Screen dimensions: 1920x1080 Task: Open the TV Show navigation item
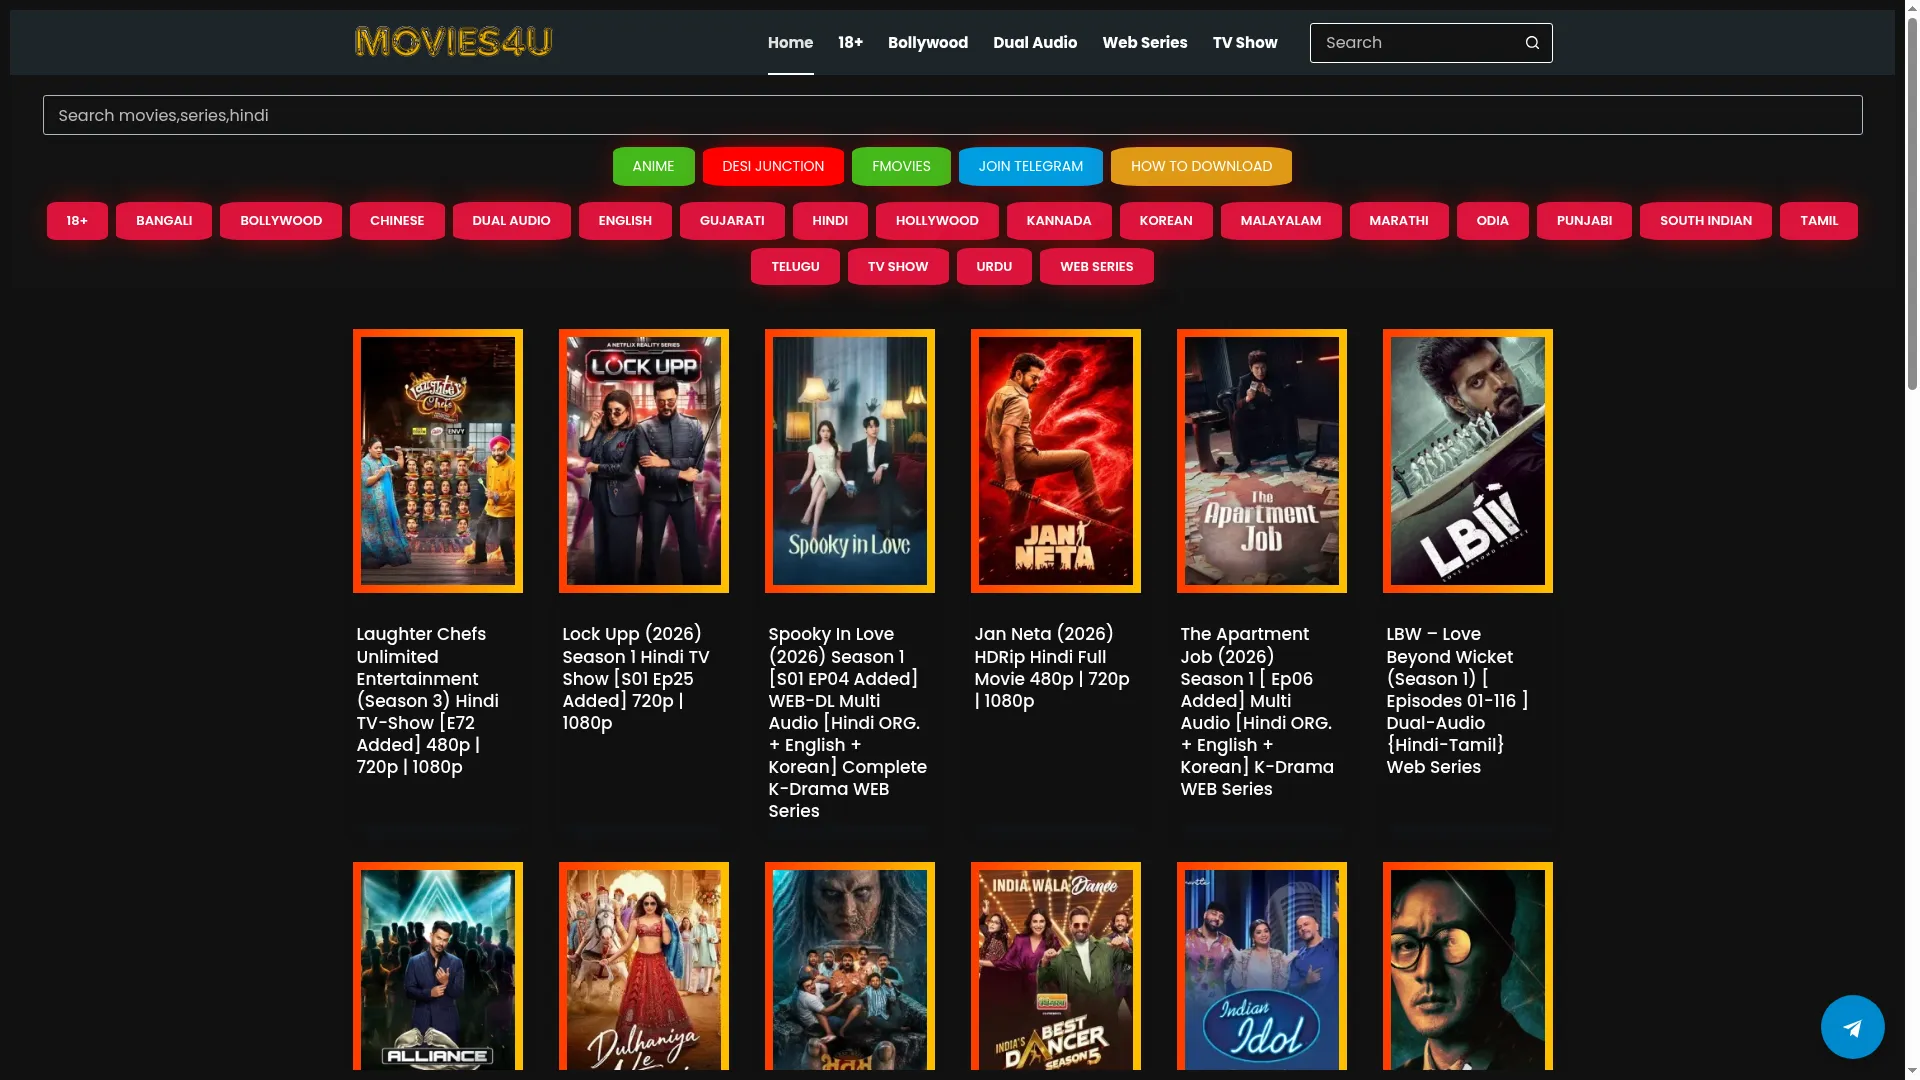(1245, 43)
